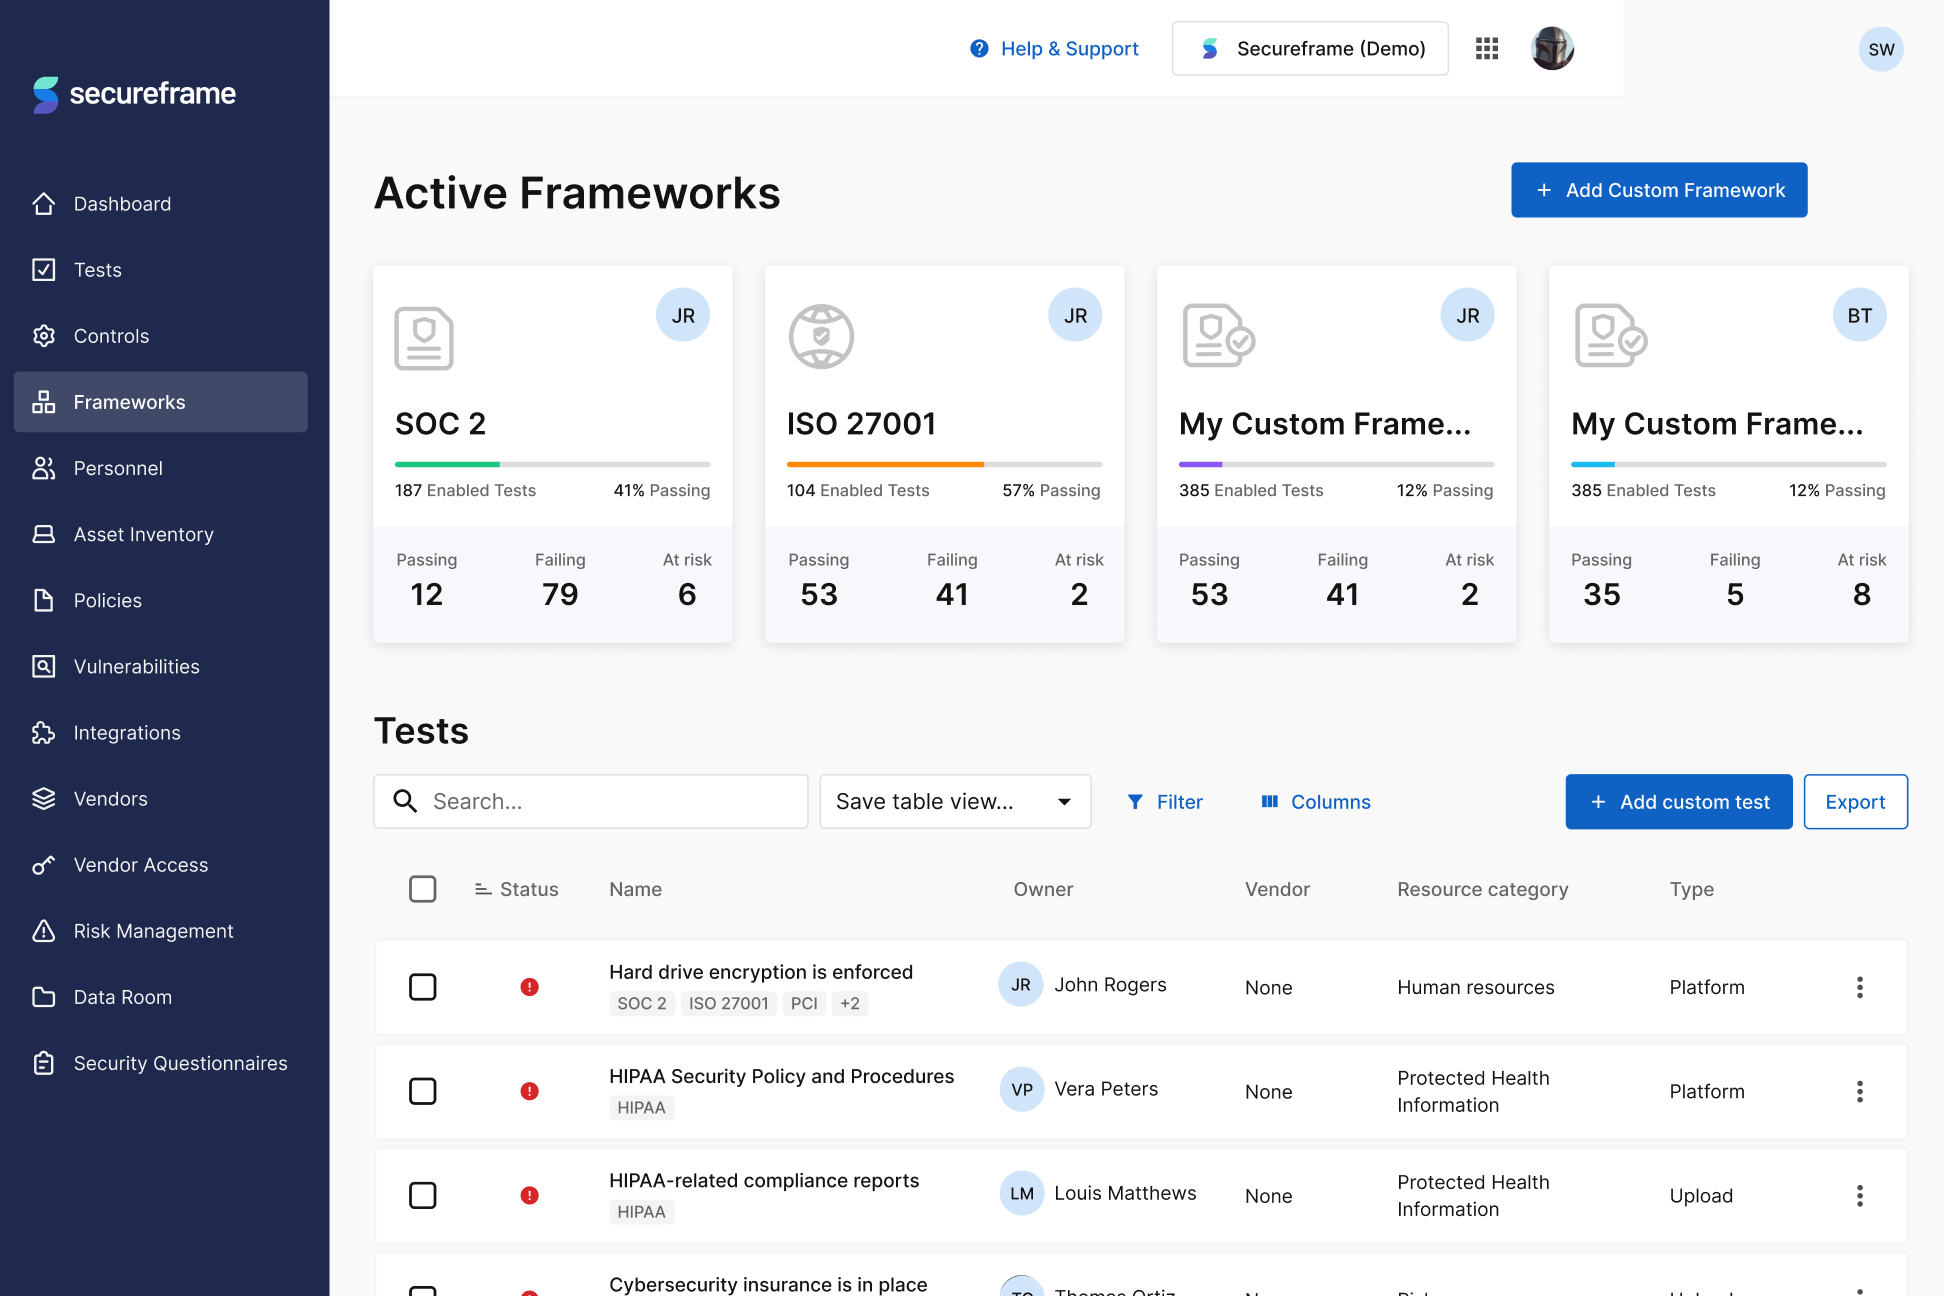Image resolution: width=1944 pixels, height=1296 pixels.
Task: Open the Secureframe (Demo) workspace switcher
Action: (x=1310, y=48)
